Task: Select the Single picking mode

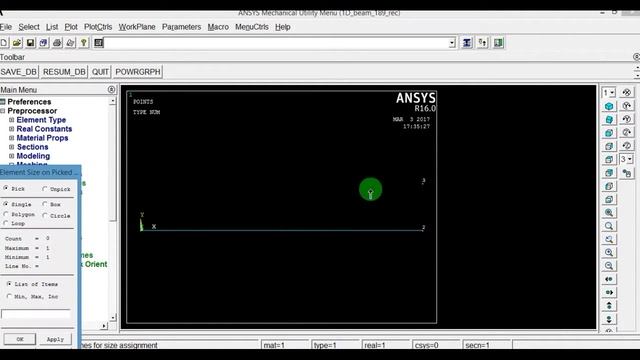Action: pos(6,203)
